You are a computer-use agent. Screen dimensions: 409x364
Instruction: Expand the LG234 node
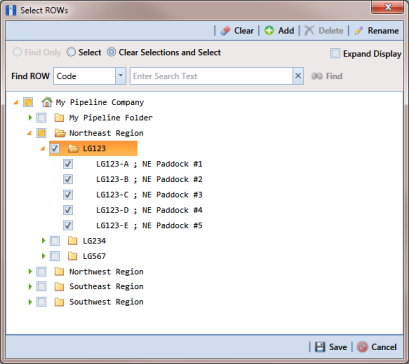43,241
